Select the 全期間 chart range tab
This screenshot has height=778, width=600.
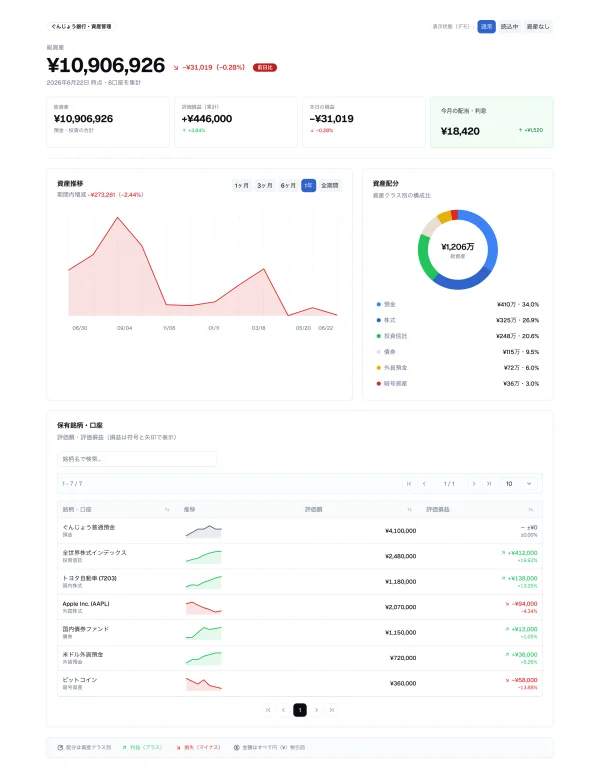pyautogui.click(x=330, y=186)
